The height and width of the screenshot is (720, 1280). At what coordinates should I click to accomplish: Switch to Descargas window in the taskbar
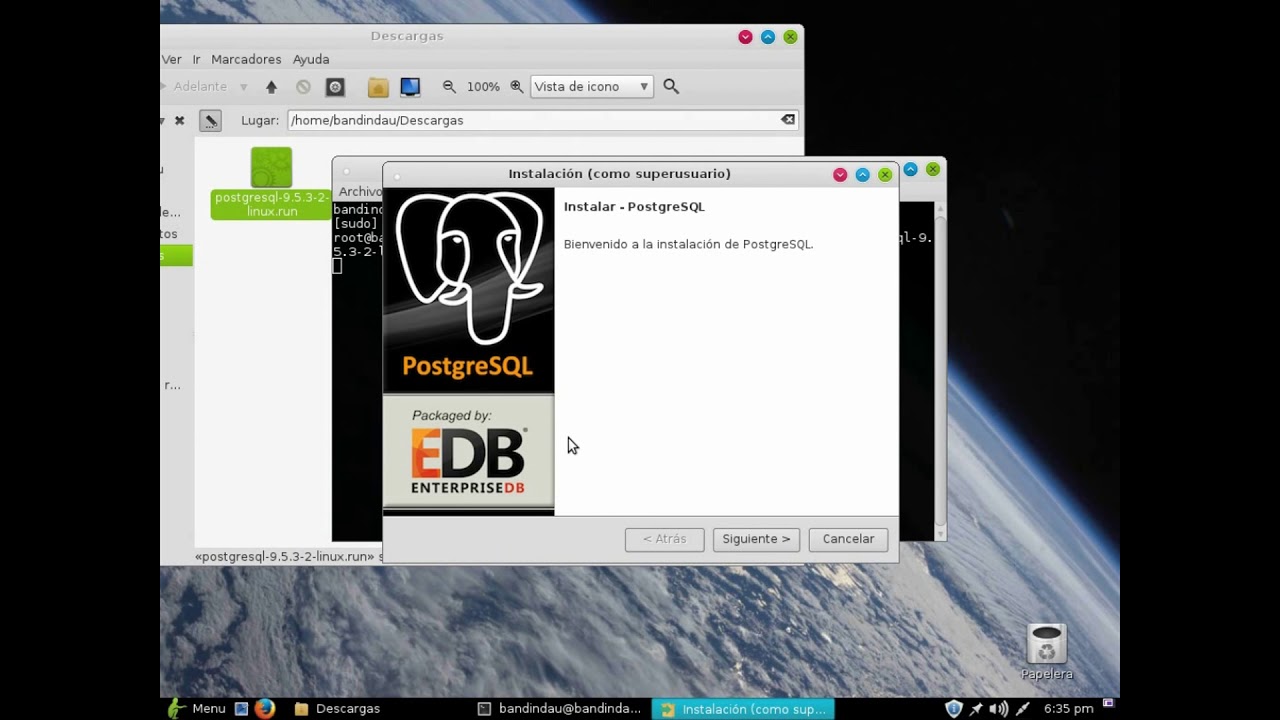point(338,708)
